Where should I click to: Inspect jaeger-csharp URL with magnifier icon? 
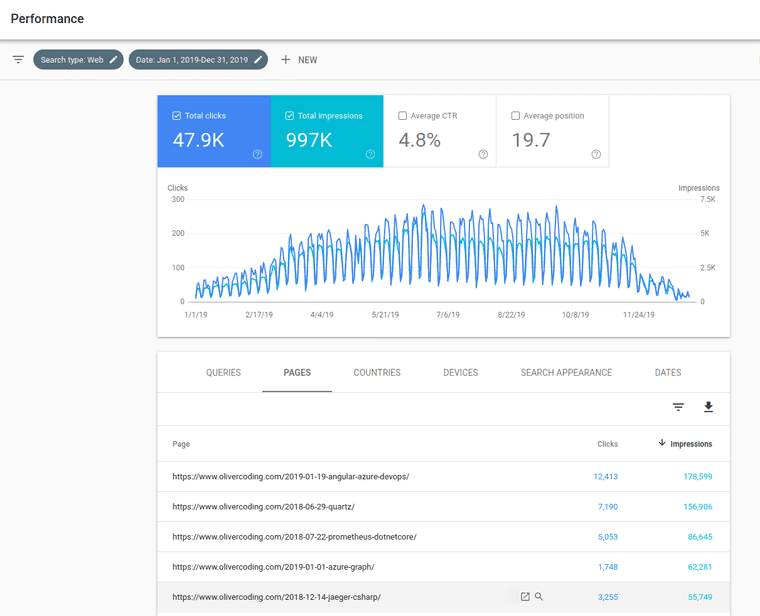pyautogui.click(x=539, y=597)
